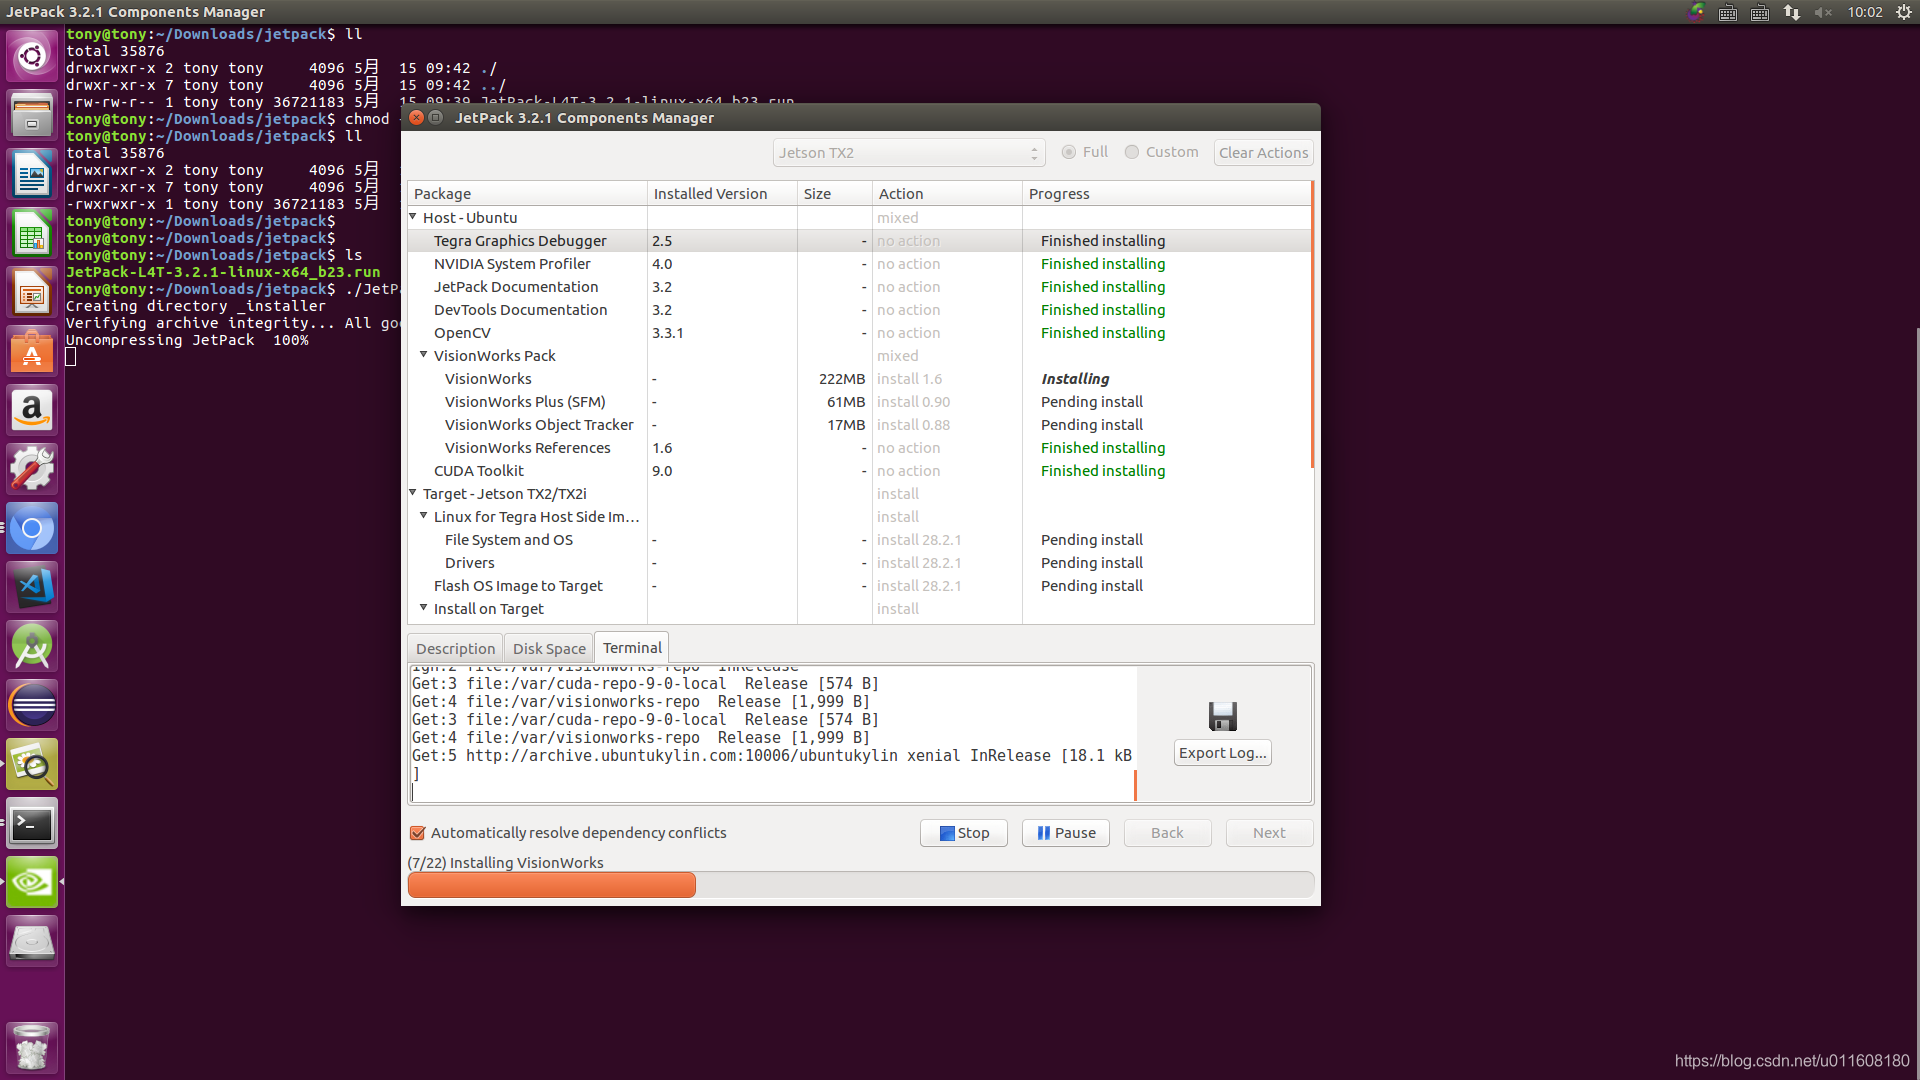Launch Visual Studio Code from the dock

coord(32,587)
